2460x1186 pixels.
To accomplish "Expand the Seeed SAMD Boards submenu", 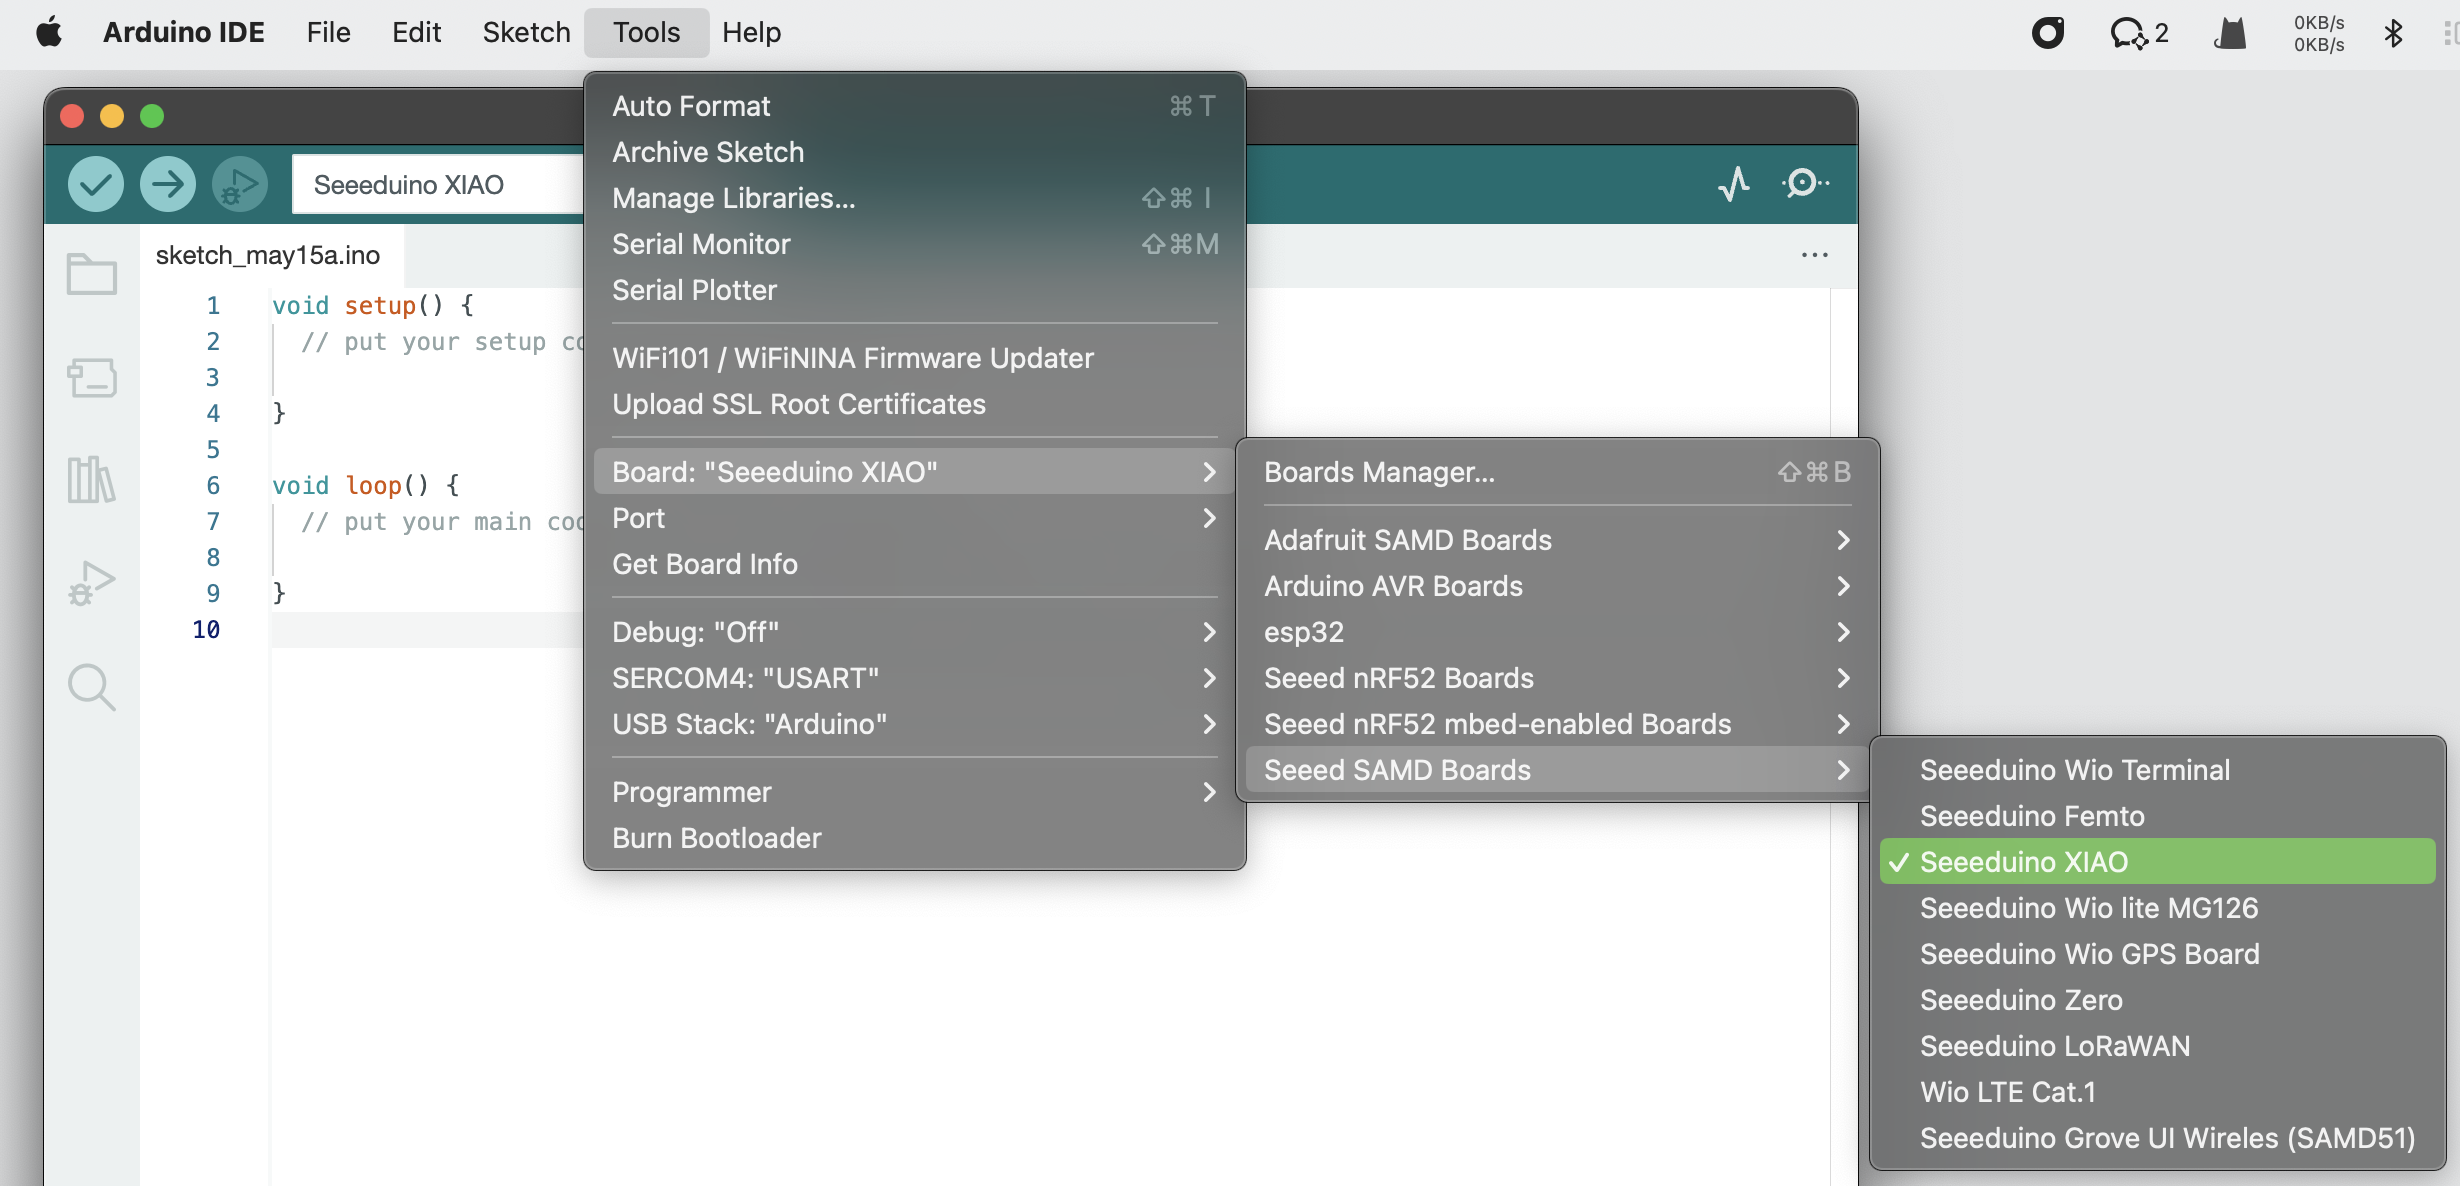I will click(1557, 769).
